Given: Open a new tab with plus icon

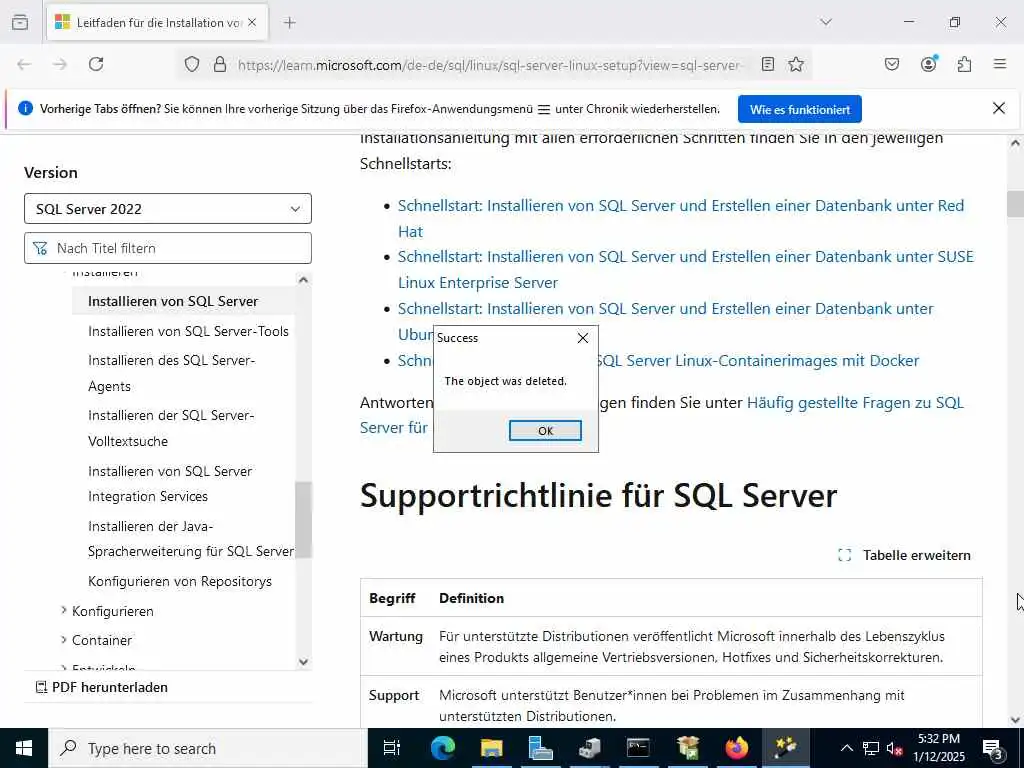Looking at the screenshot, I should click(x=290, y=22).
